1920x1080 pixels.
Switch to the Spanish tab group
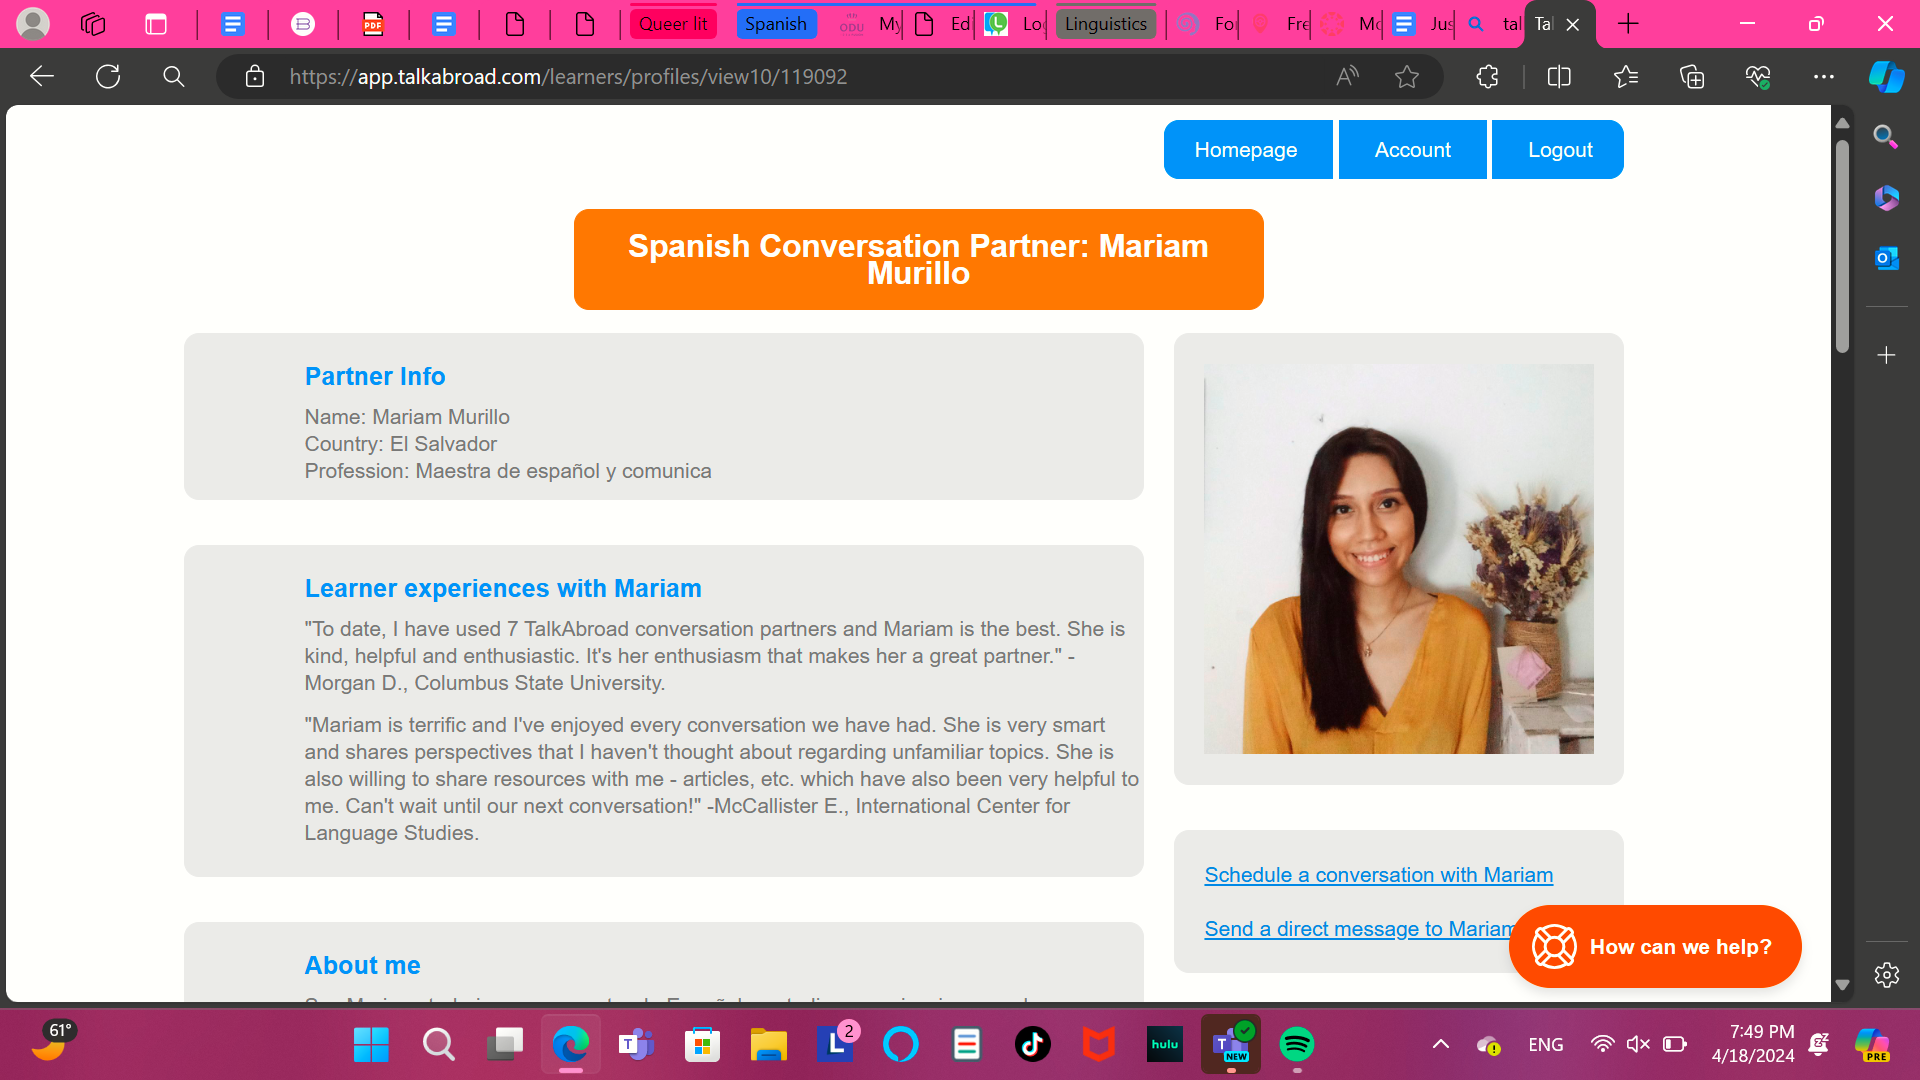pyautogui.click(x=776, y=24)
